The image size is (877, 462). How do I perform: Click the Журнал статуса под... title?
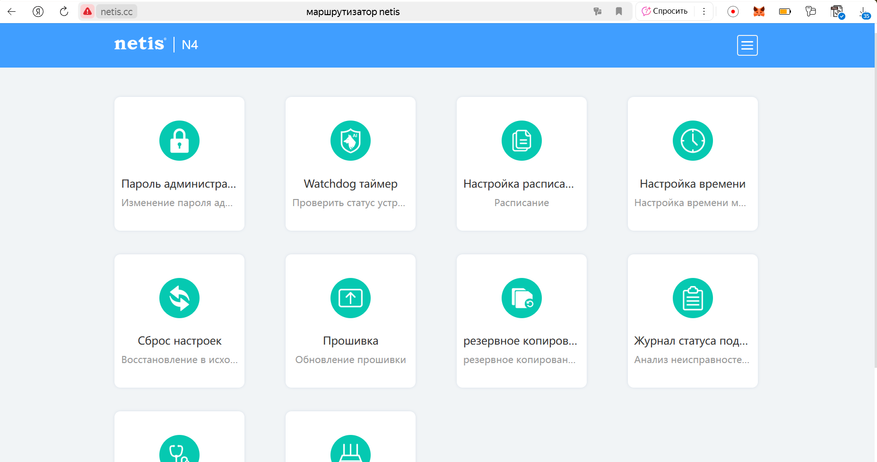click(691, 341)
